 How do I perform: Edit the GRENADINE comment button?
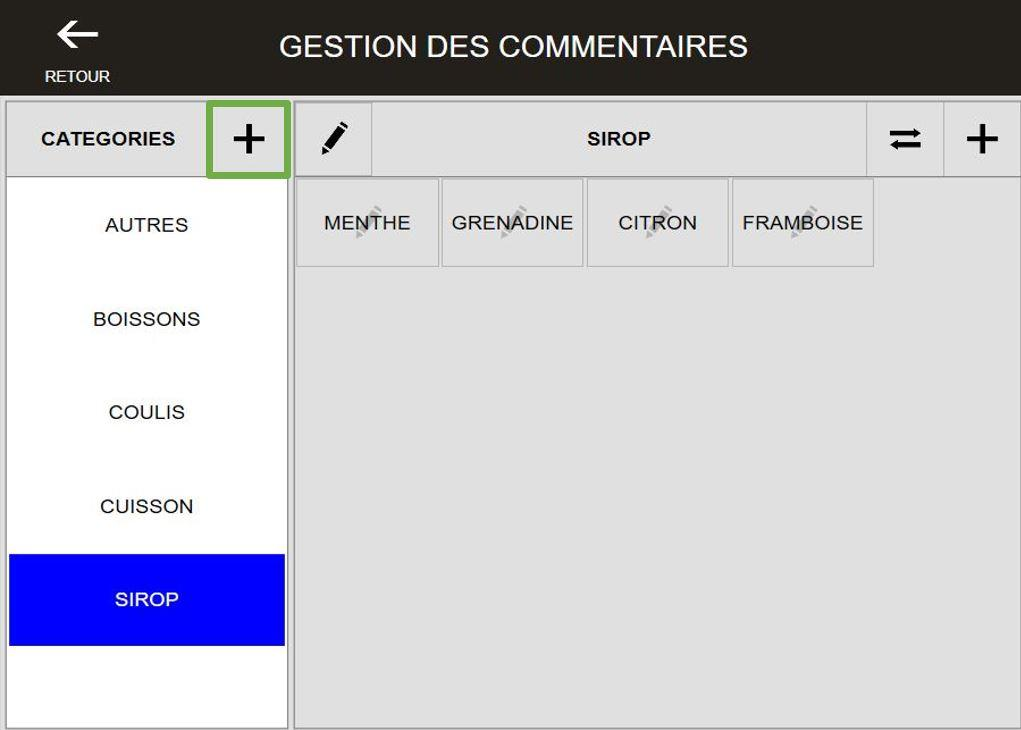[x=512, y=223]
